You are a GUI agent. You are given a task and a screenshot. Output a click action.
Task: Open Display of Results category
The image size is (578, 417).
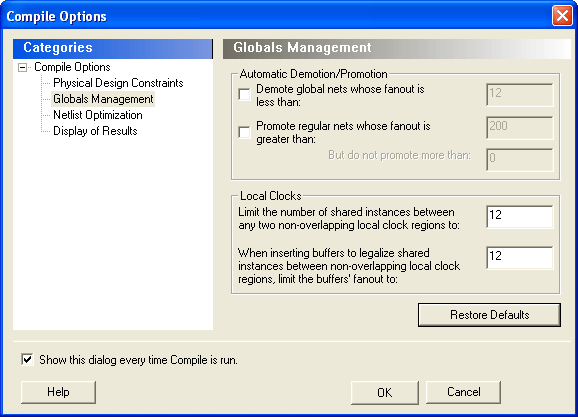[x=95, y=131]
